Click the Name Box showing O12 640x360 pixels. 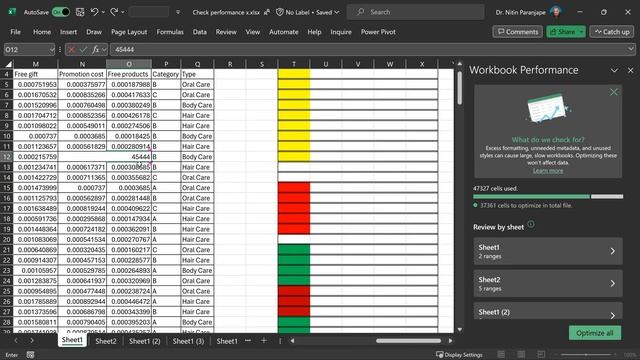point(26,49)
